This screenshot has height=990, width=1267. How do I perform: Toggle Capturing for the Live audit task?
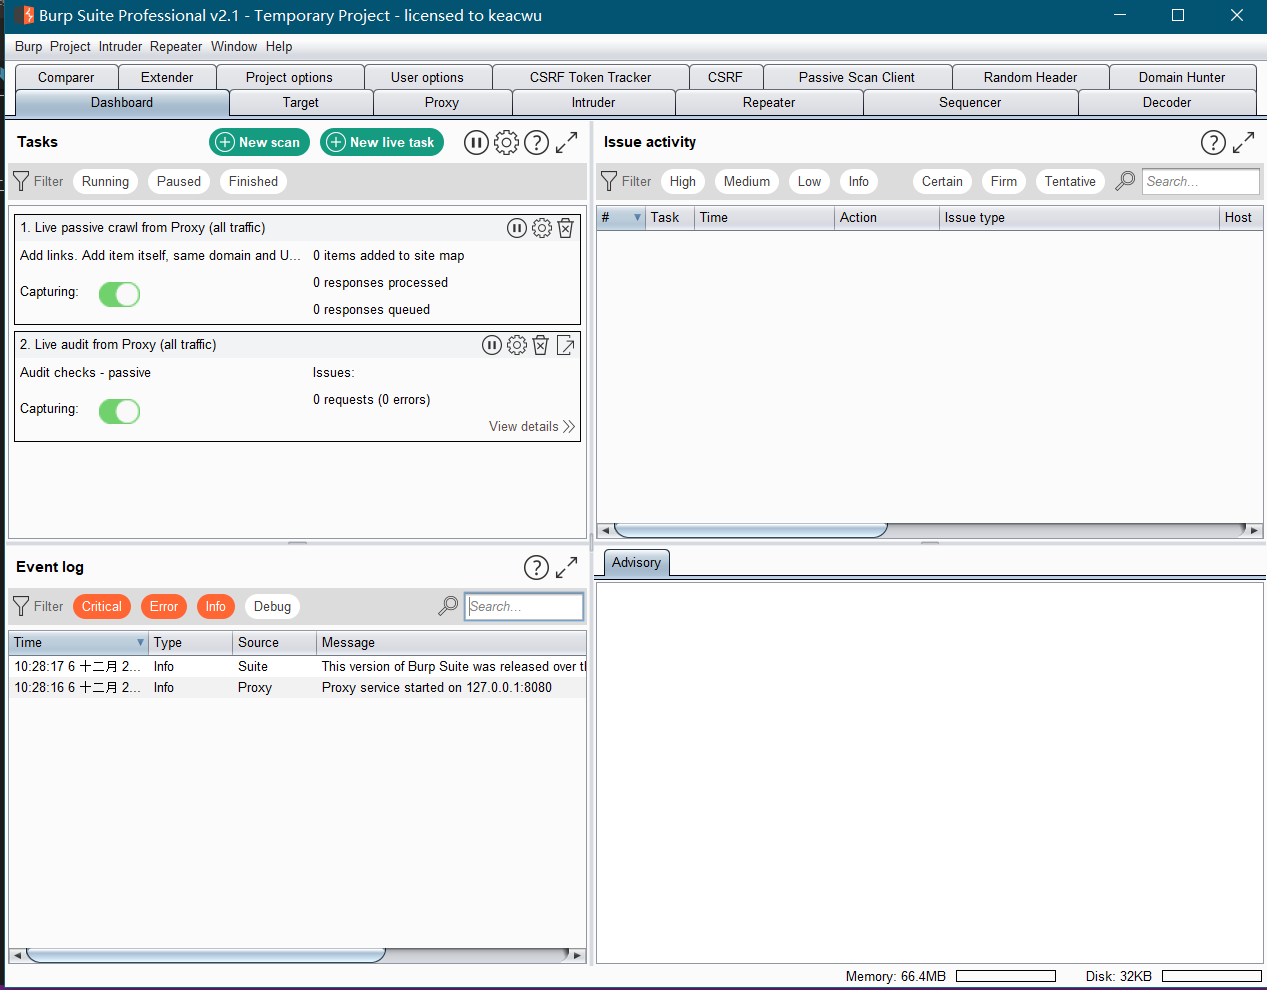point(119,411)
